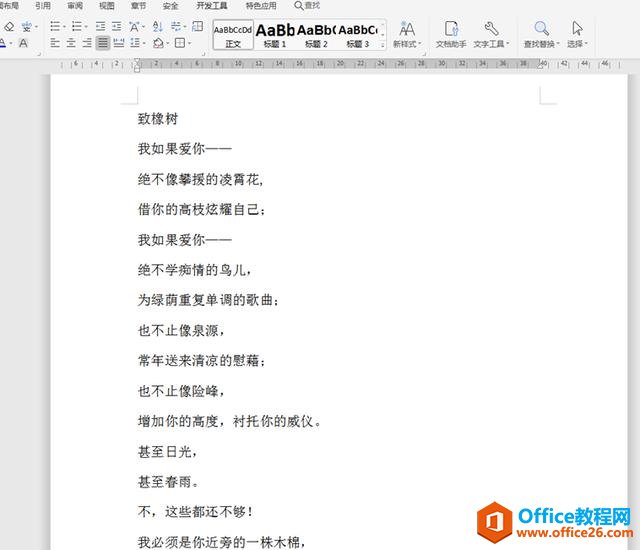Apply the 标题 2 heading style
640x550 pixels.
coord(316,35)
